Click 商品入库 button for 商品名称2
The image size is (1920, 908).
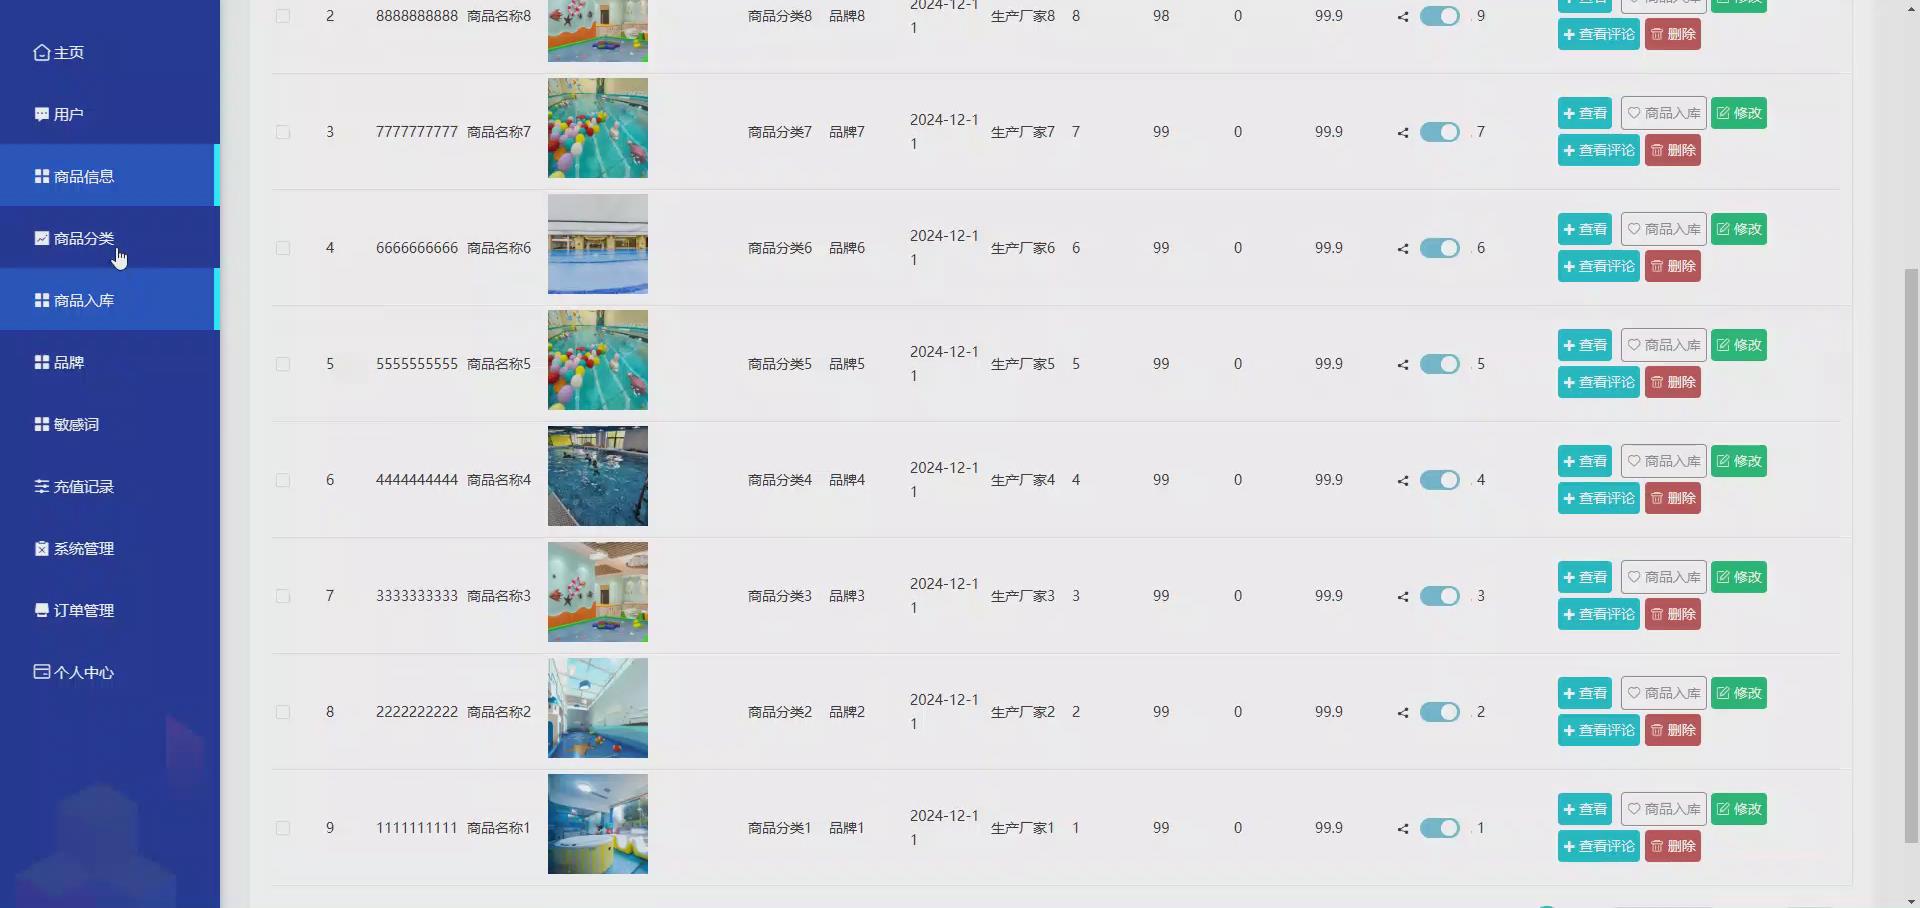click(1664, 693)
